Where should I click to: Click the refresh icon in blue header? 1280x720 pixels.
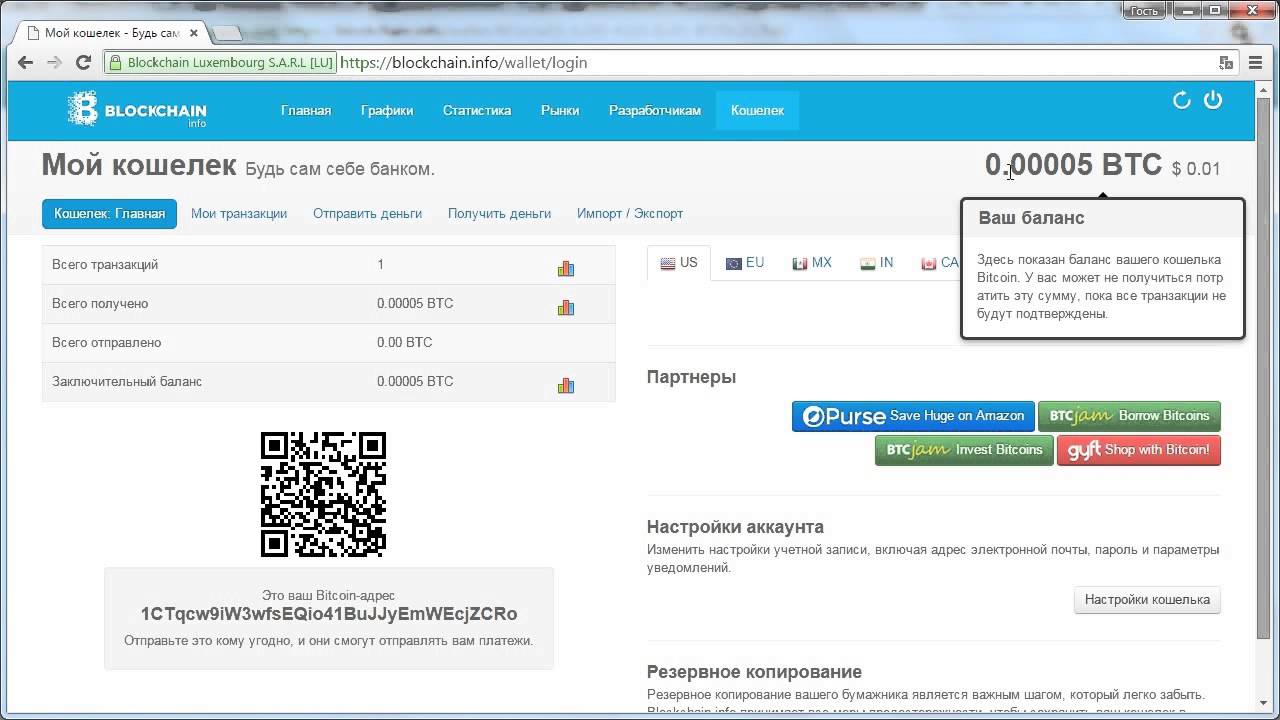[1182, 100]
